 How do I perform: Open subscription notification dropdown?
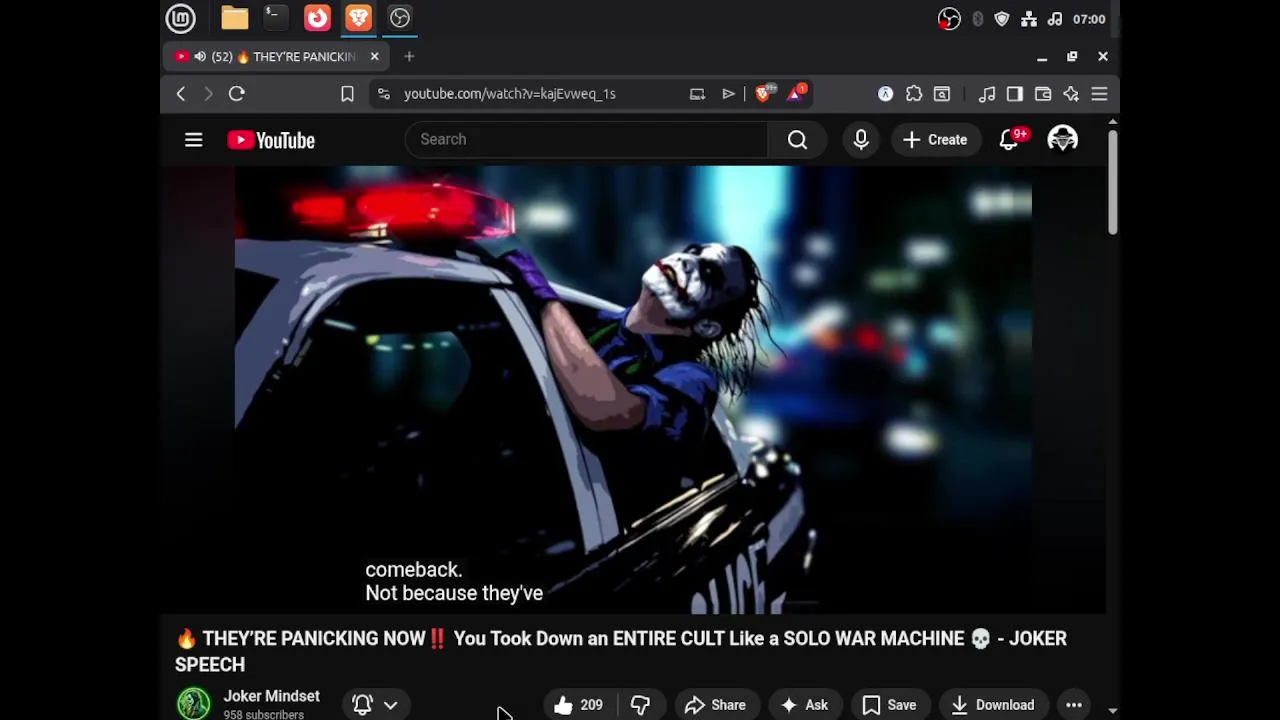click(x=376, y=704)
